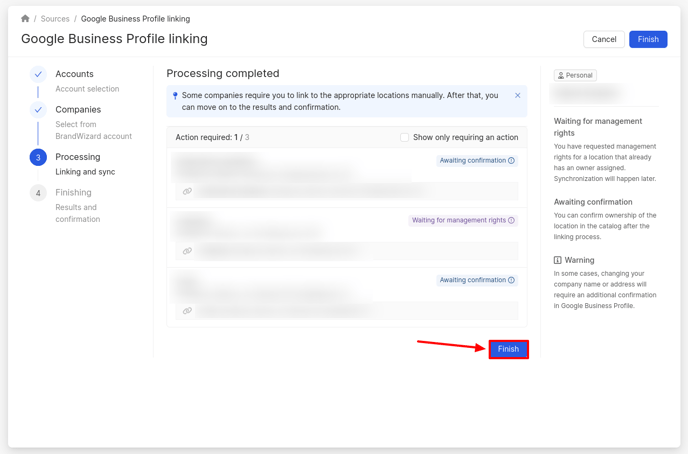This screenshot has width=688, height=454.
Task: Dismiss the blue info notice with the X
Action: (x=518, y=95)
